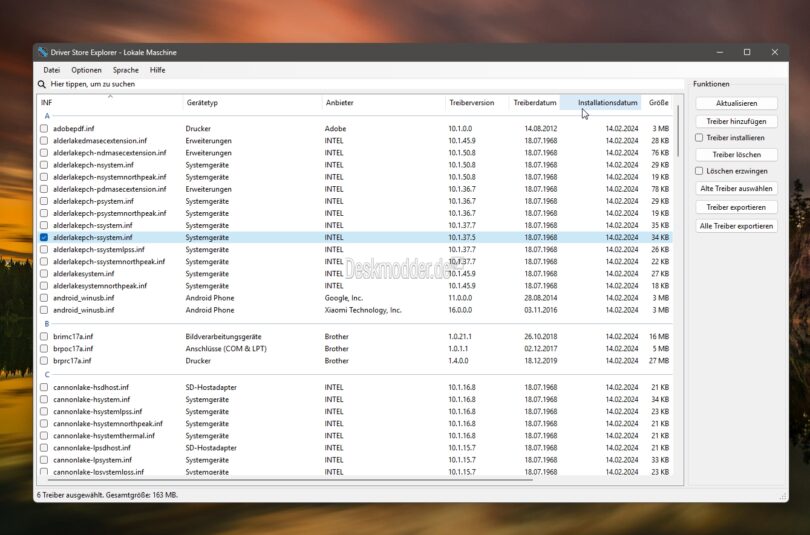Check the adobepdf.inf driver checkbox
This screenshot has height=535, width=810.
pos(44,129)
